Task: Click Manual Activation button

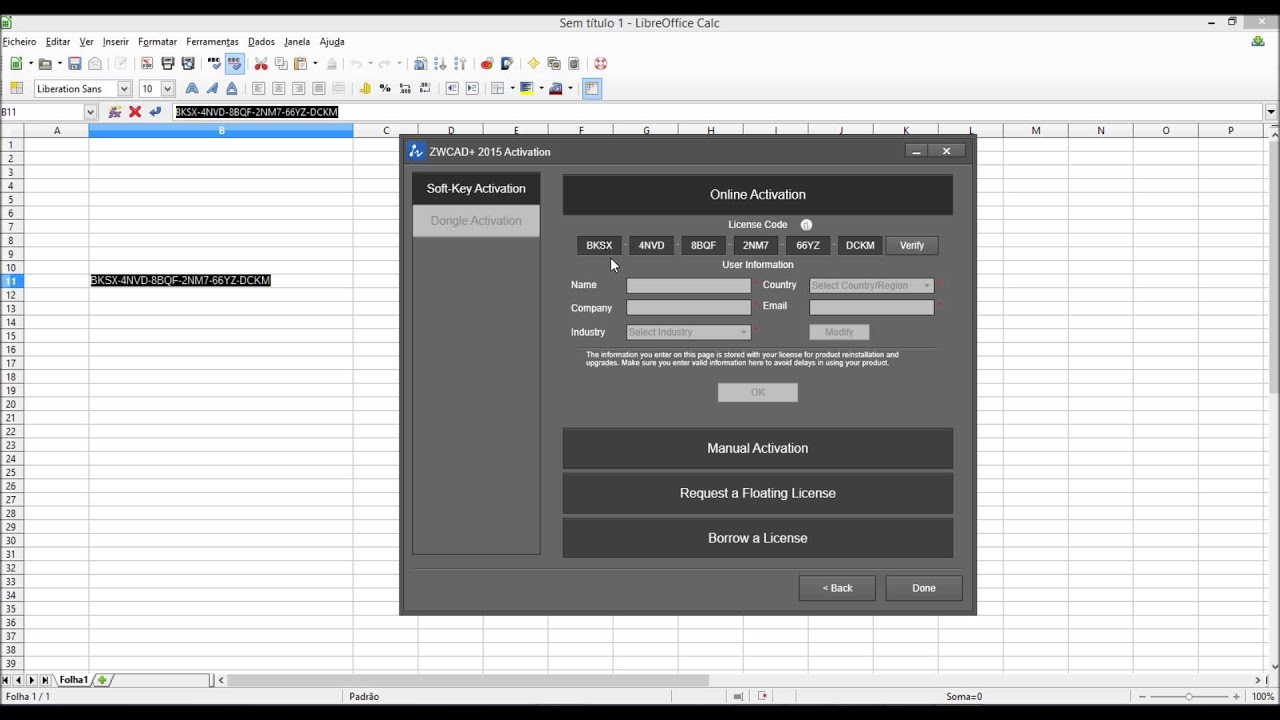Action: 758,449
